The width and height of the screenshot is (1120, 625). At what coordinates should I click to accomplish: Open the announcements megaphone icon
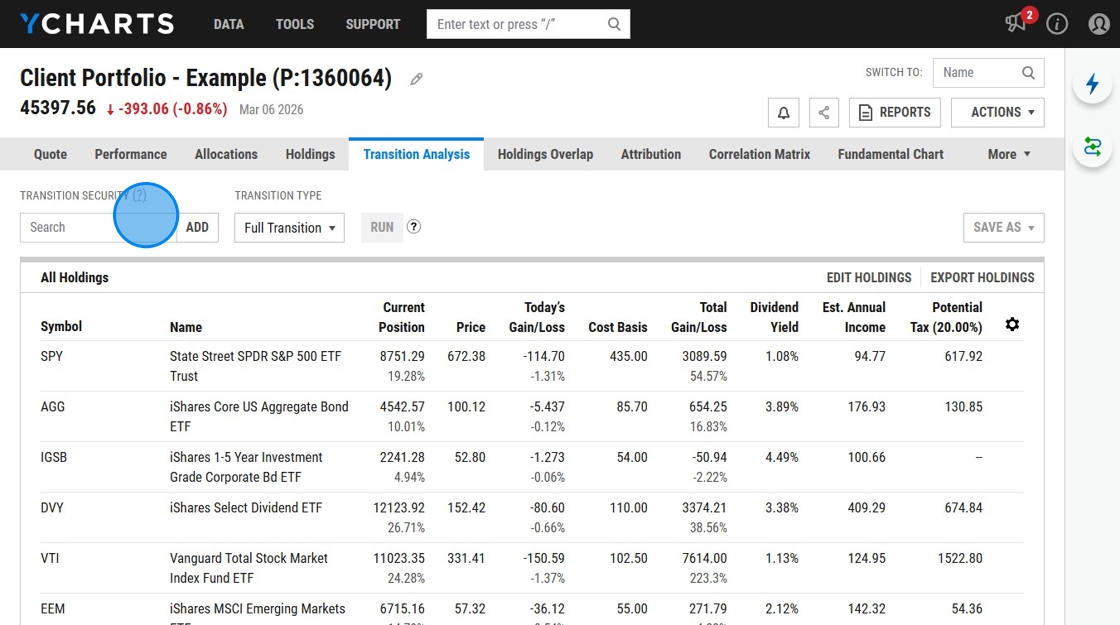(x=1015, y=23)
